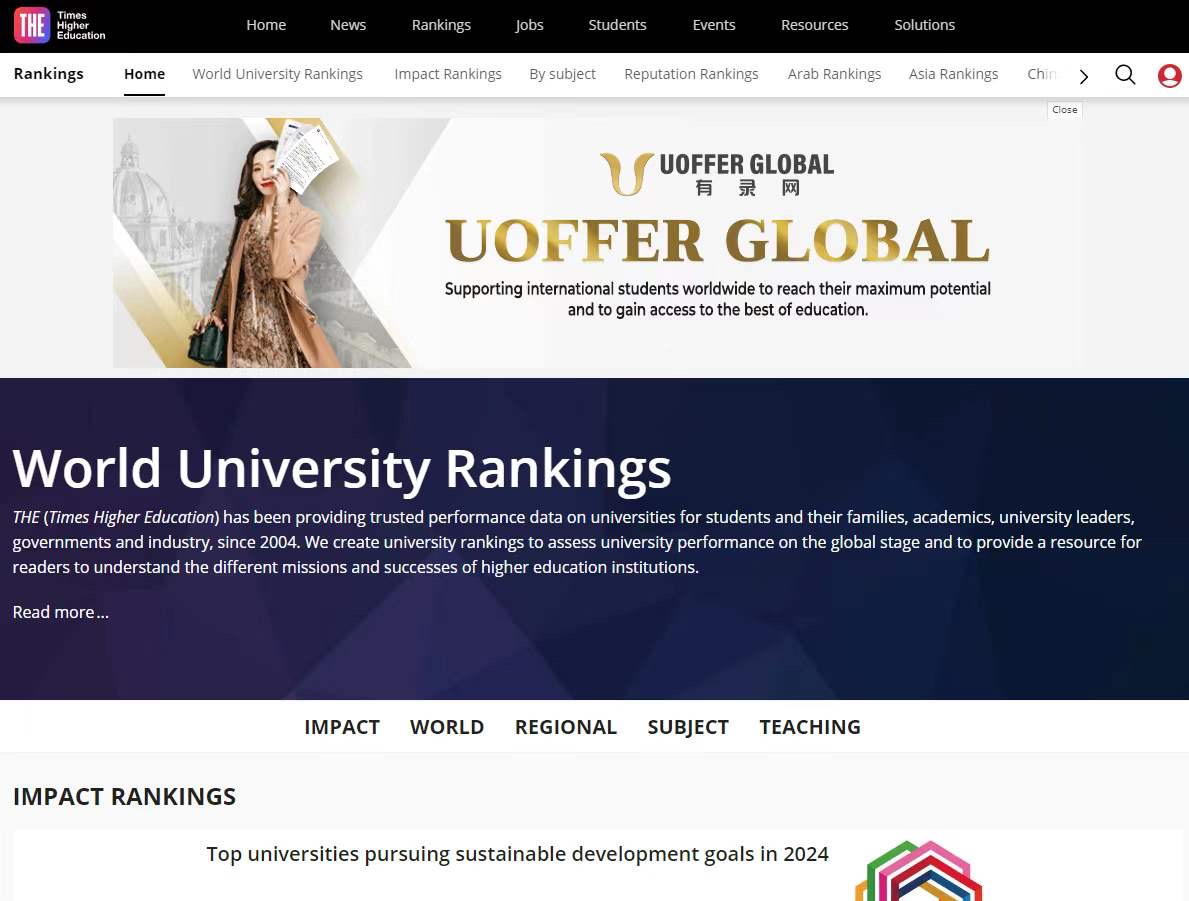Select the Home tab in Rankings bar
This screenshot has height=901, width=1189.
pyautogui.click(x=144, y=74)
